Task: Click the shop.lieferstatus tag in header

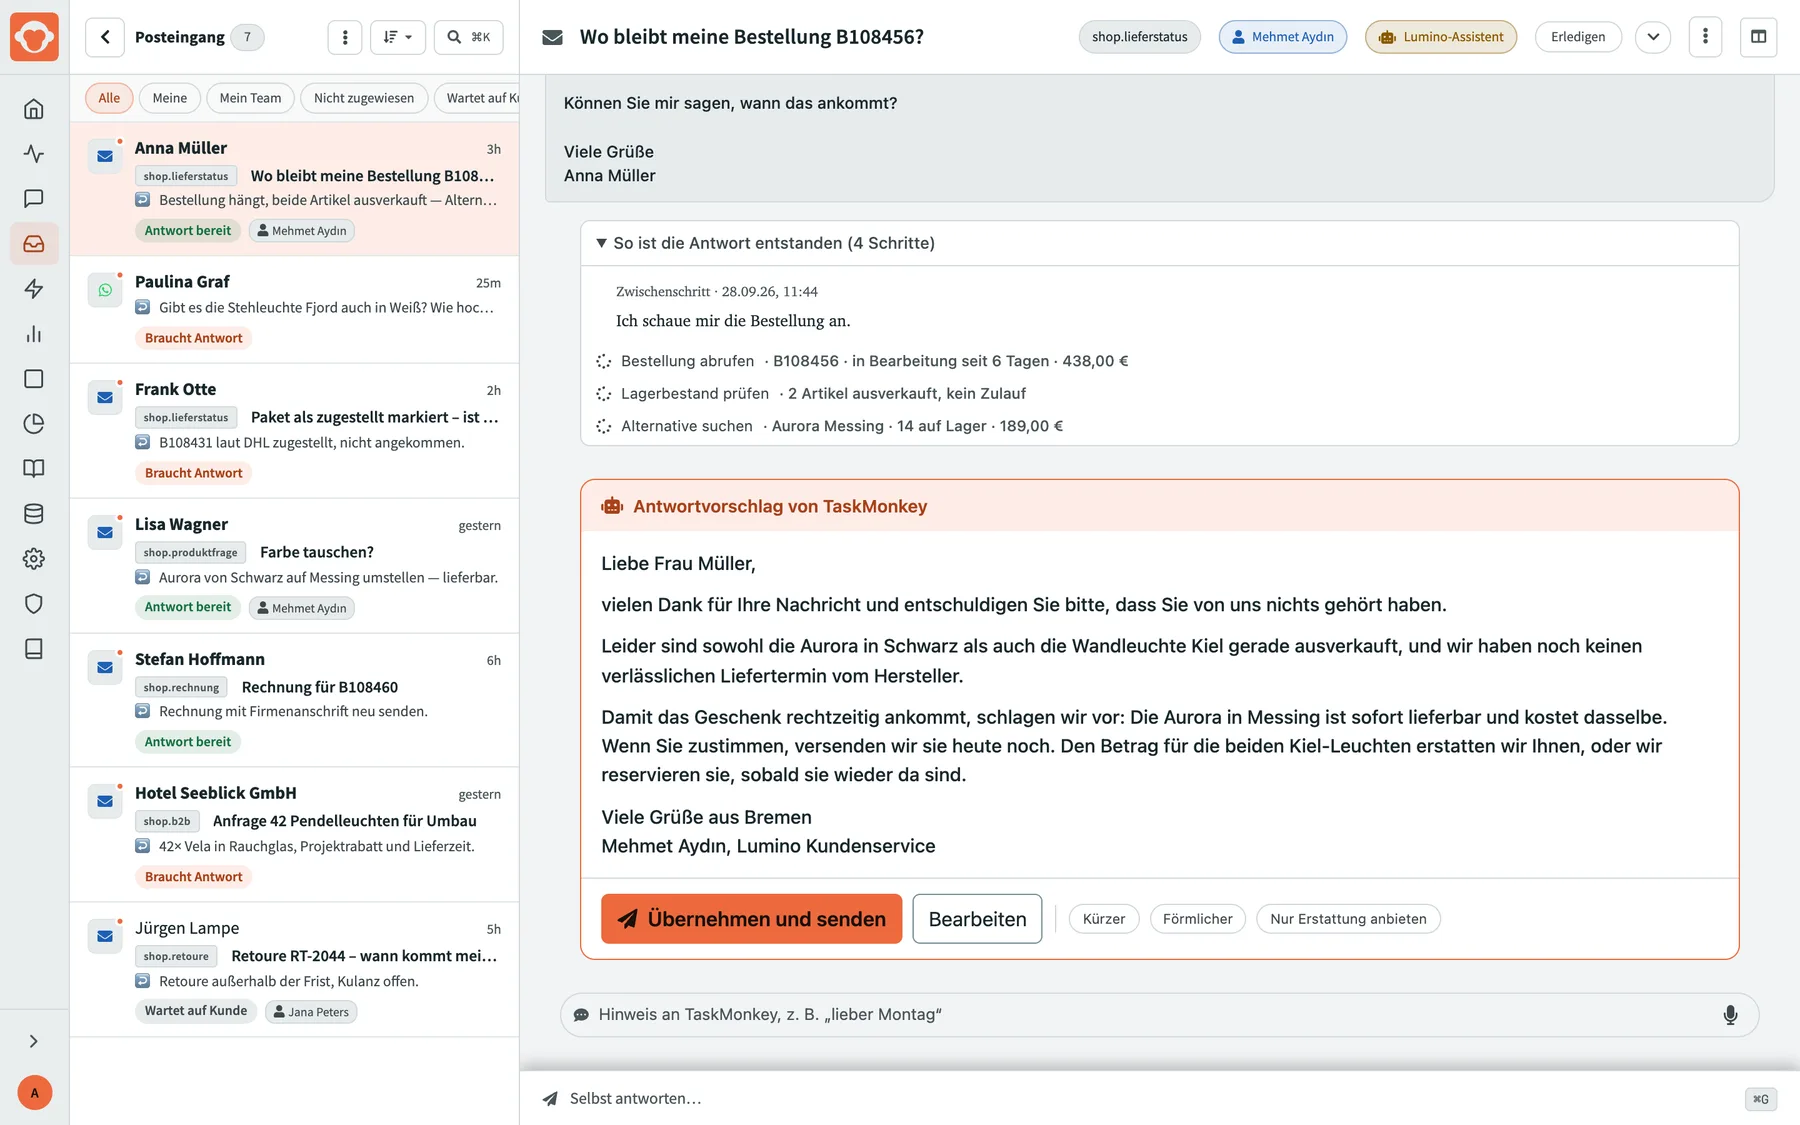Action: pyautogui.click(x=1140, y=37)
